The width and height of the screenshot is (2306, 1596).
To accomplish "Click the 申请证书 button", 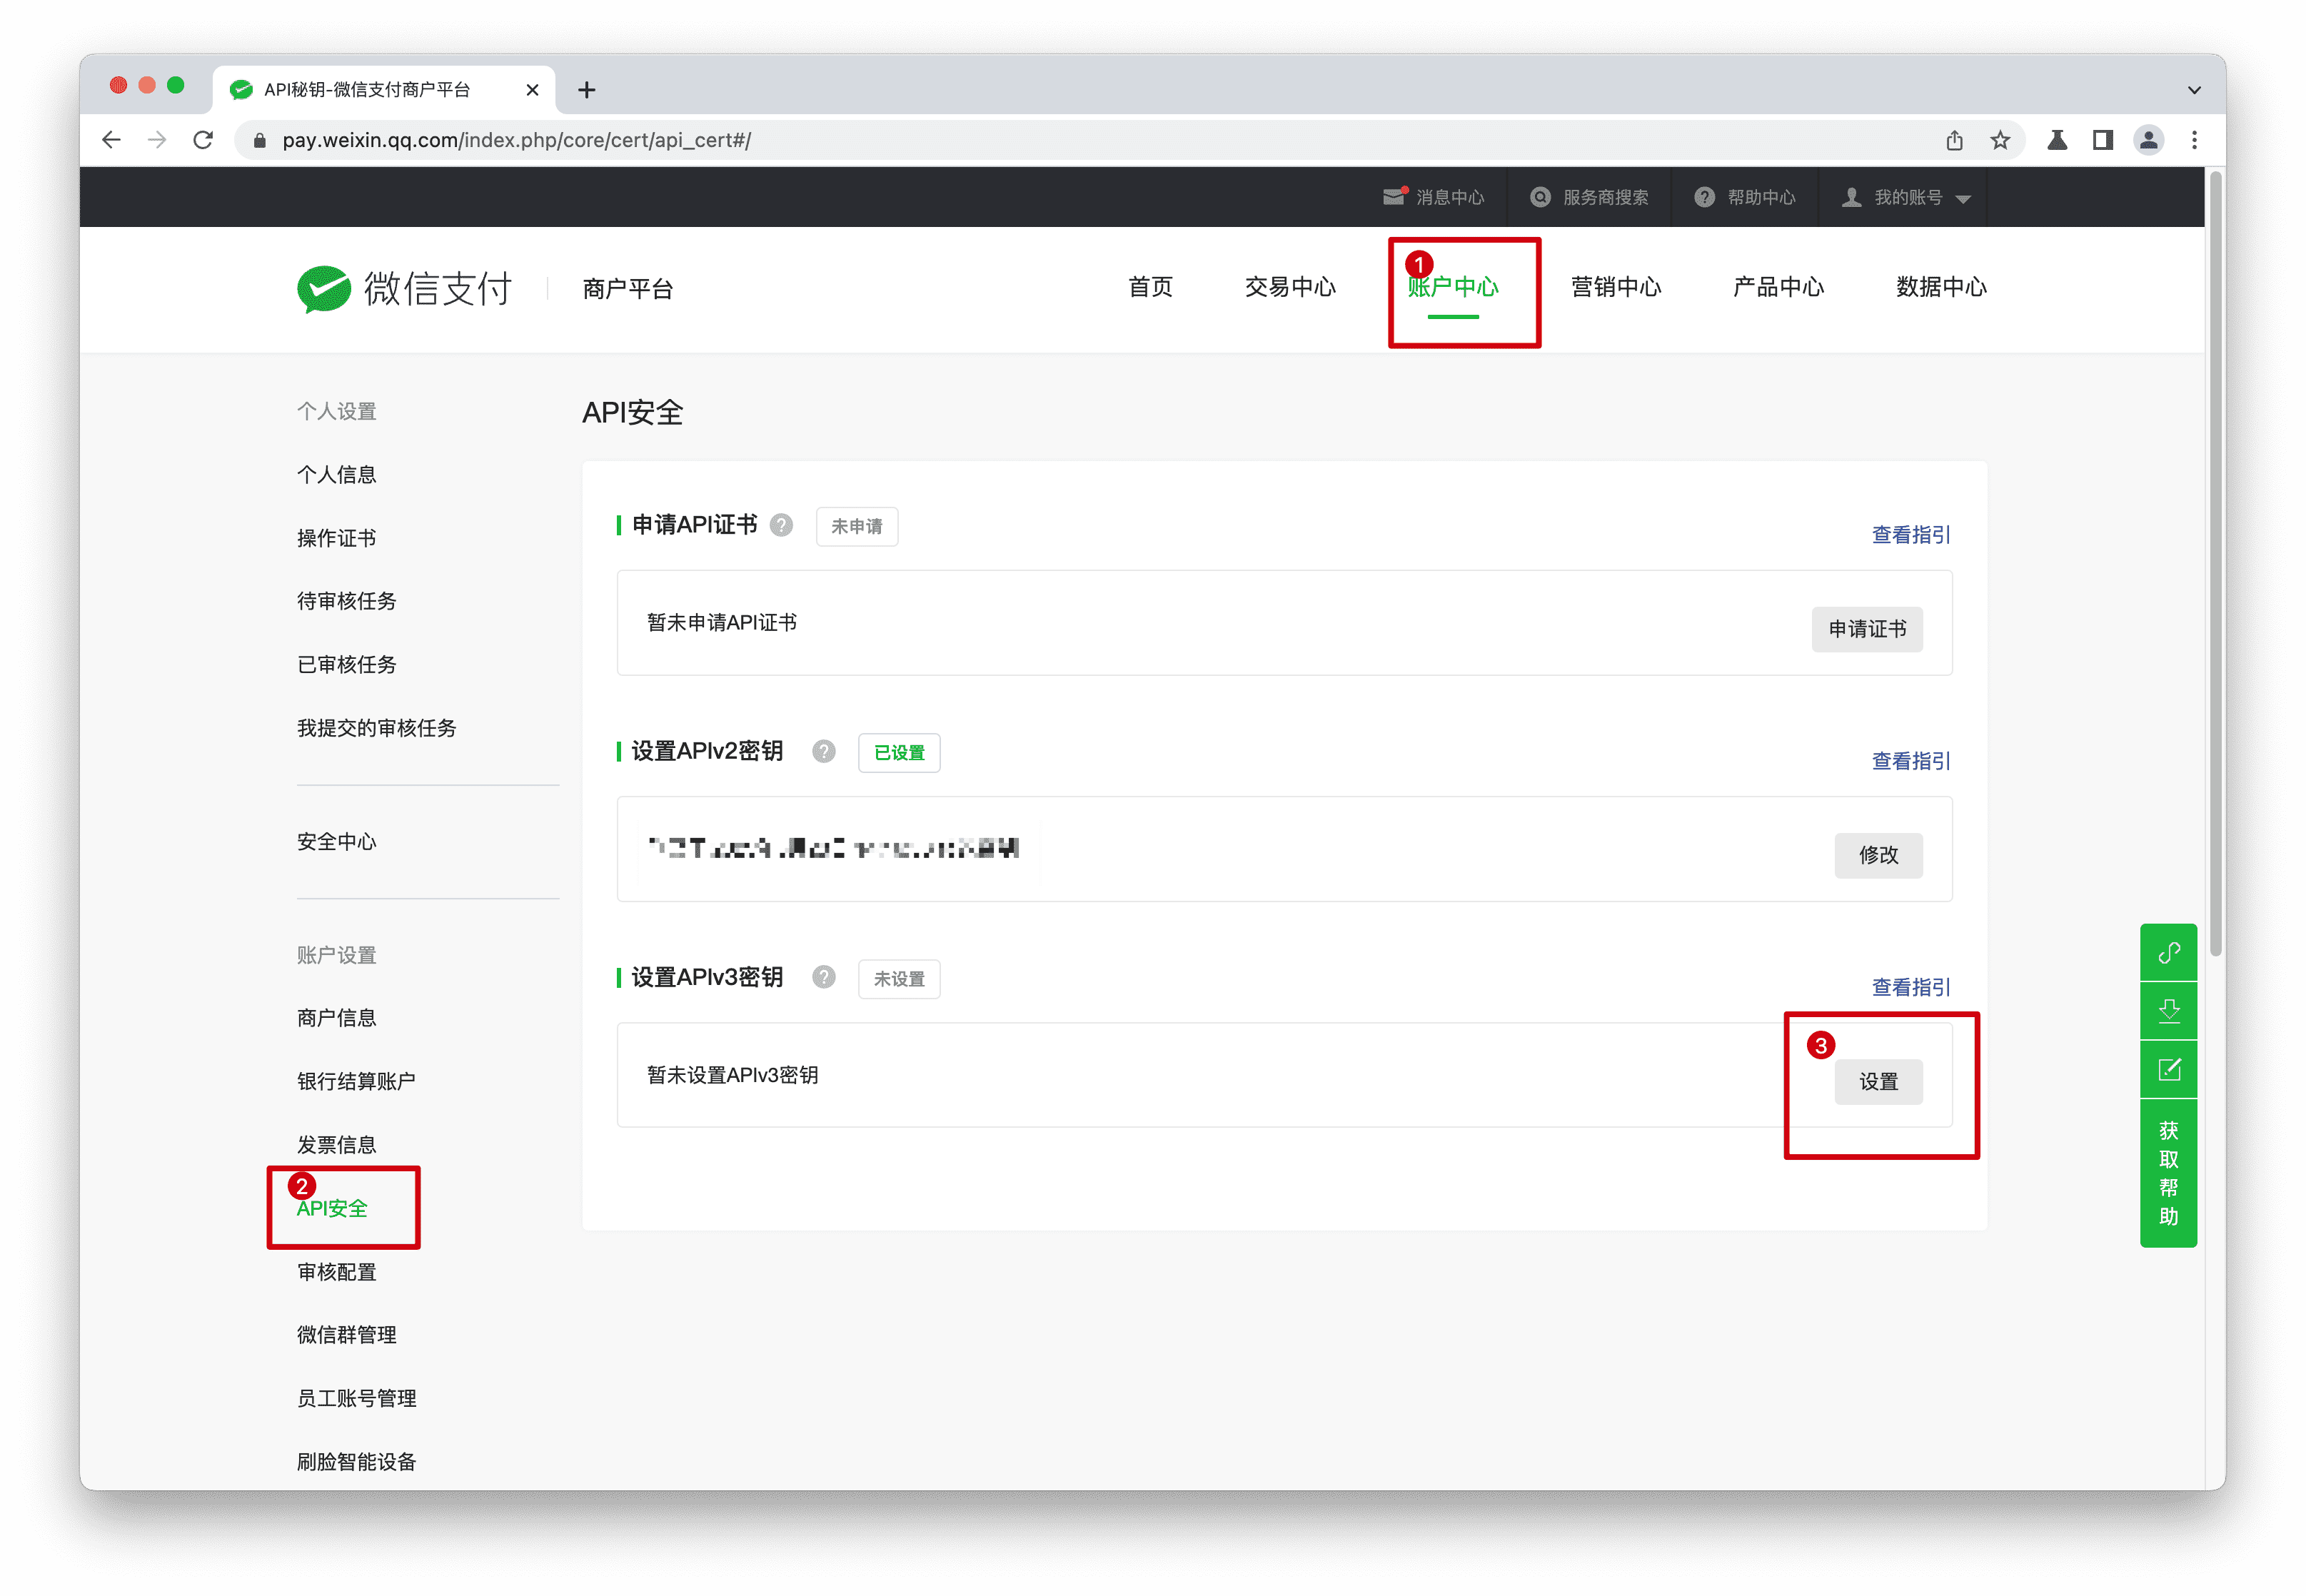I will point(1866,629).
